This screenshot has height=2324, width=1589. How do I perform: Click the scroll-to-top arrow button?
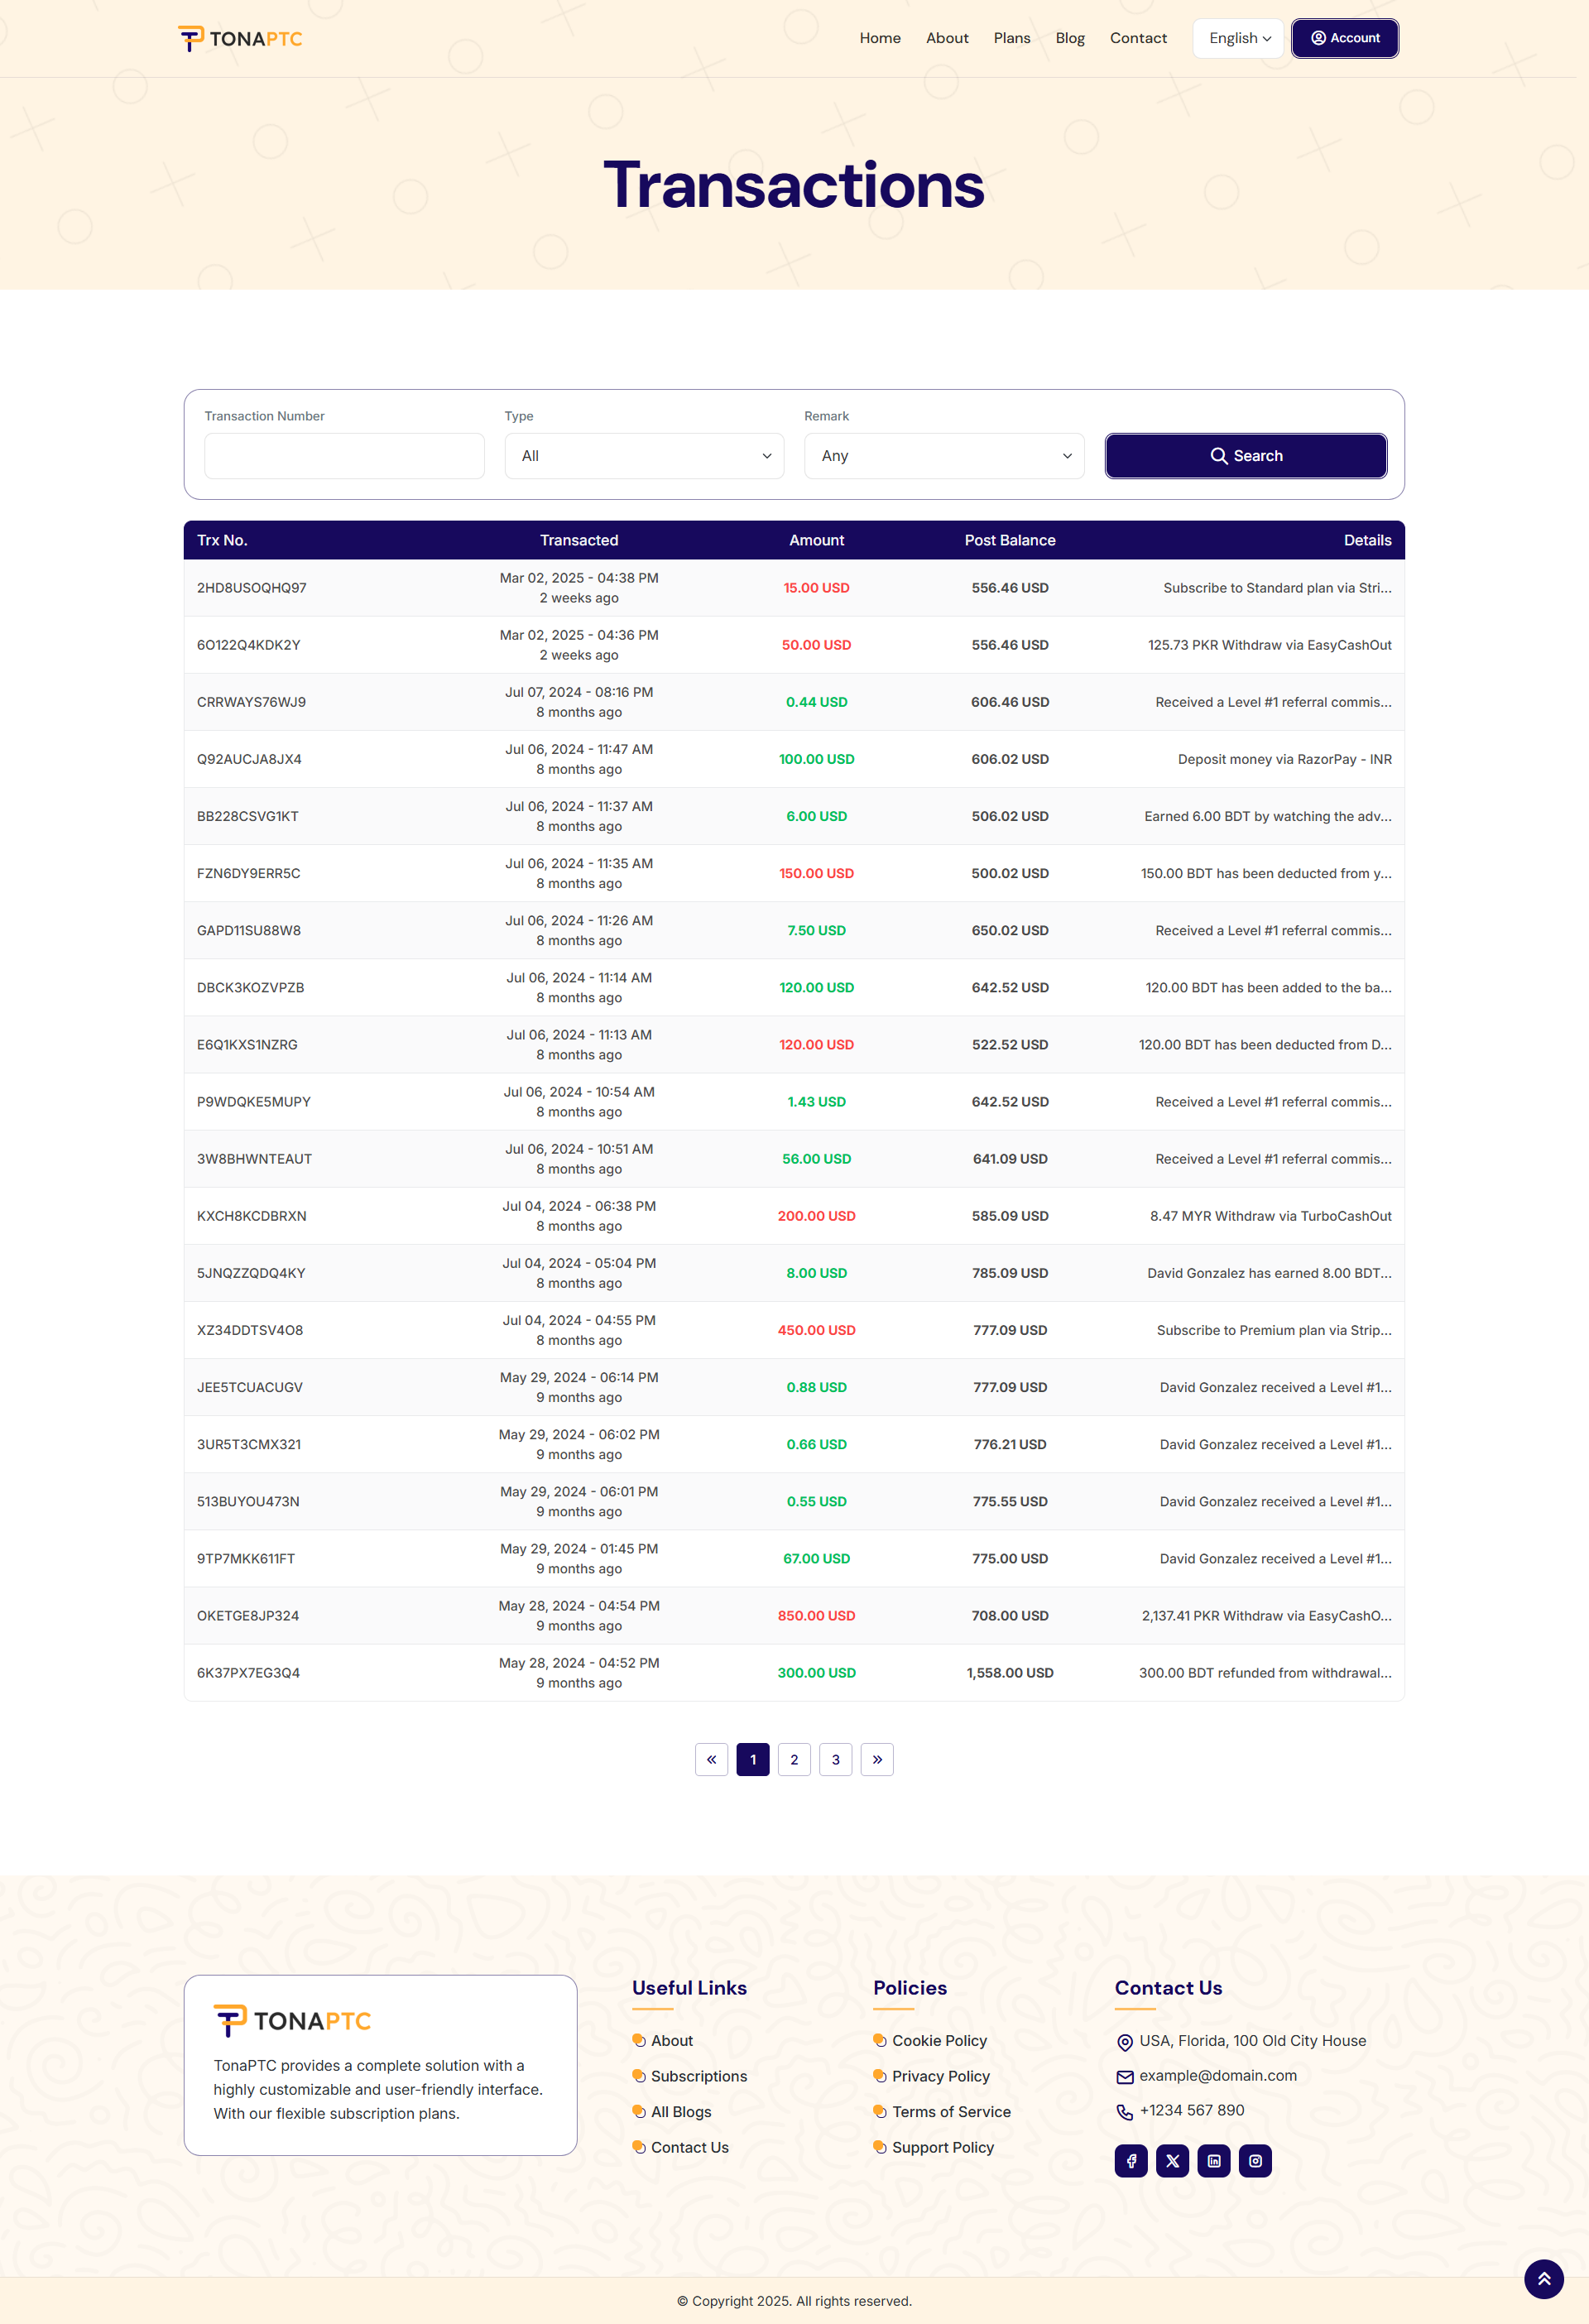[1543, 2279]
